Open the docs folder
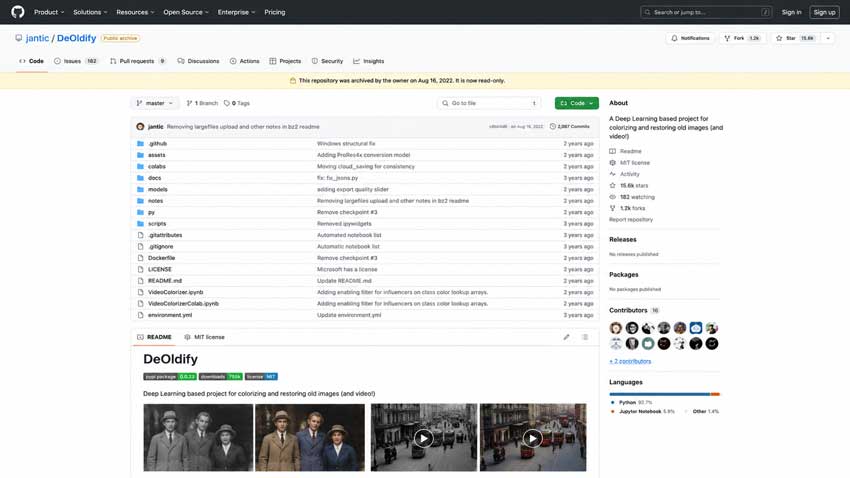850x478 pixels. point(154,178)
